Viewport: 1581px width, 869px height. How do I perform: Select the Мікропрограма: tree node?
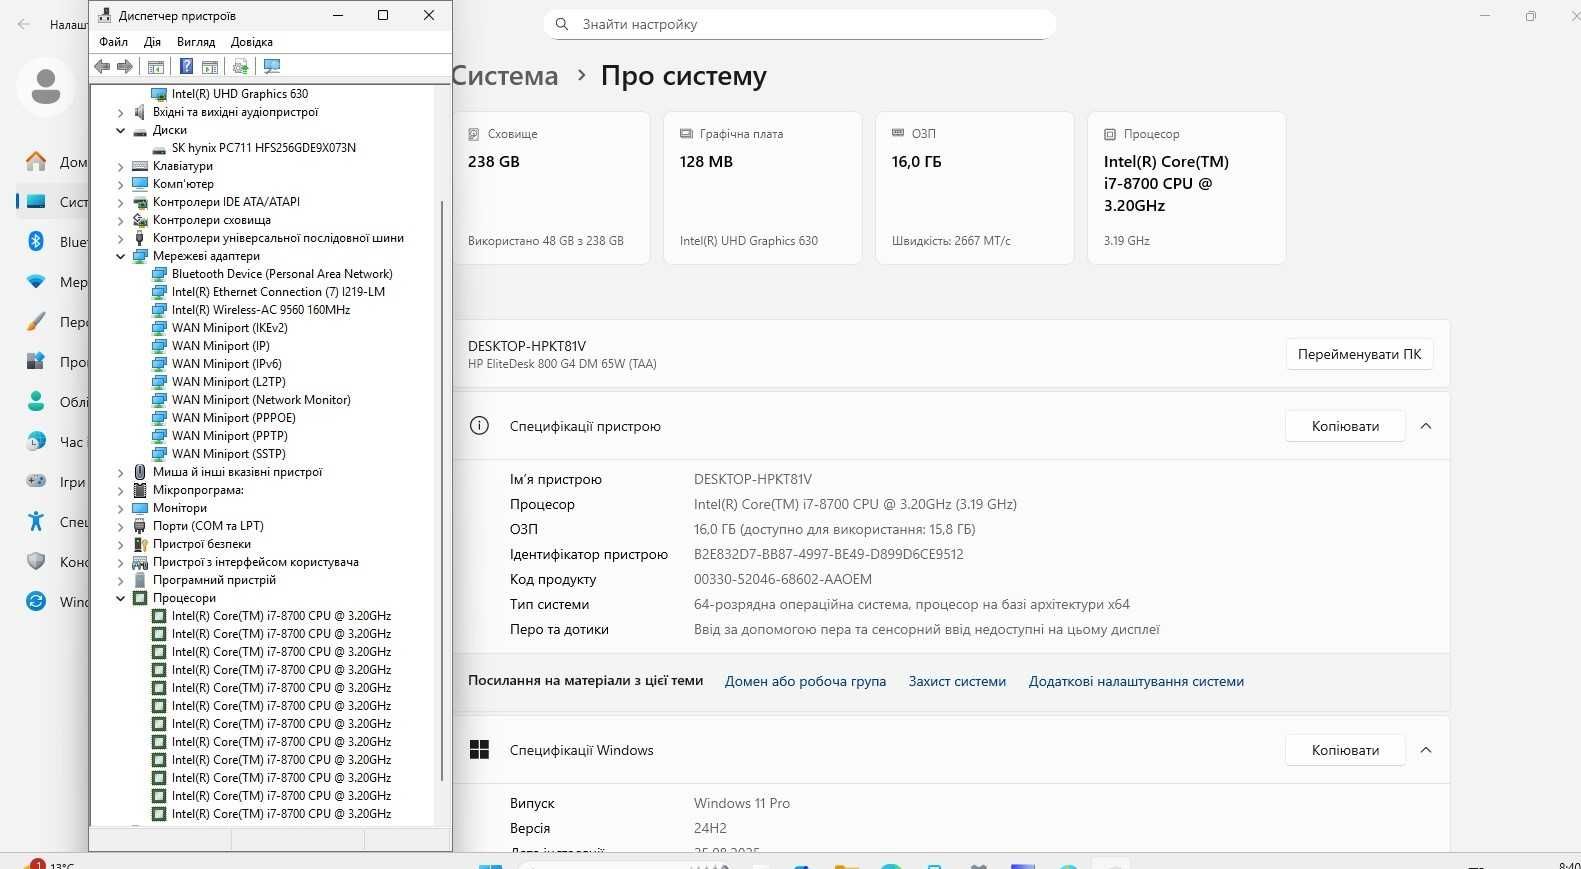(x=198, y=490)
